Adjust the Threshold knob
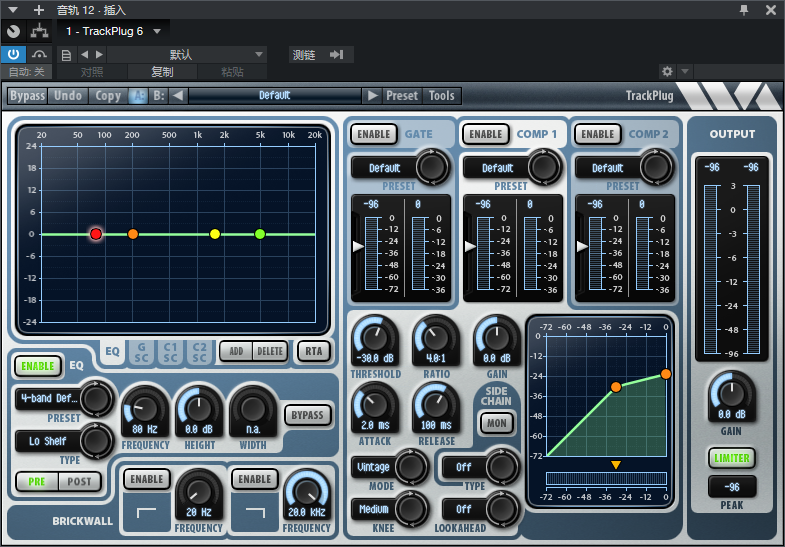Image resolution: width=785 pixels, height=547 pixels. [375, 338]
